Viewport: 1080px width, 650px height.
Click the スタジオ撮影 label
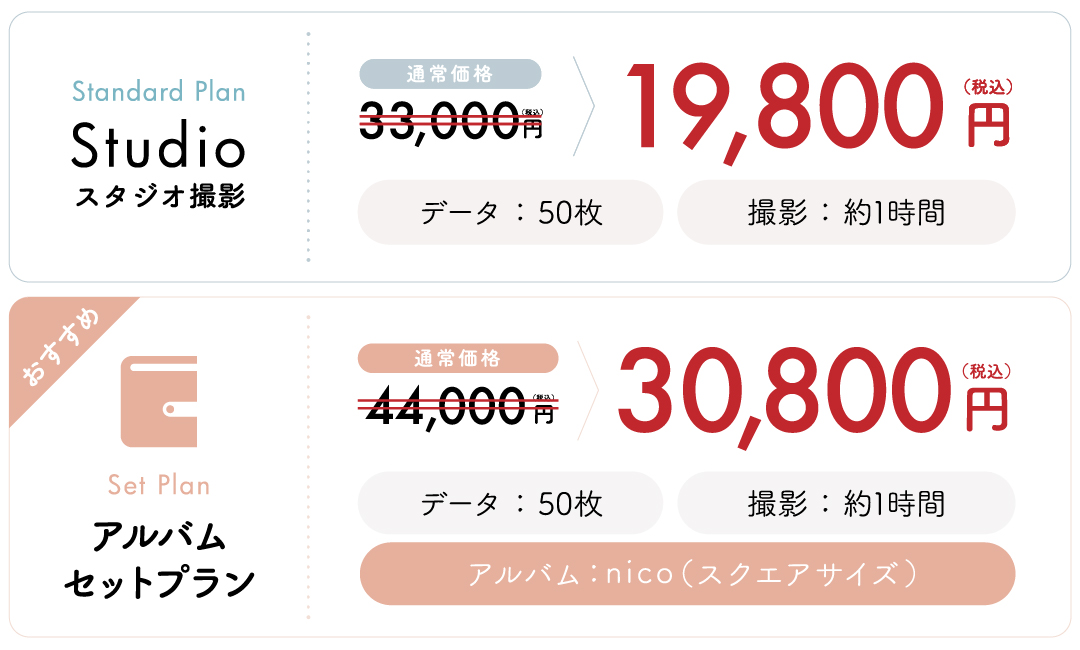(x=160, y=197)
